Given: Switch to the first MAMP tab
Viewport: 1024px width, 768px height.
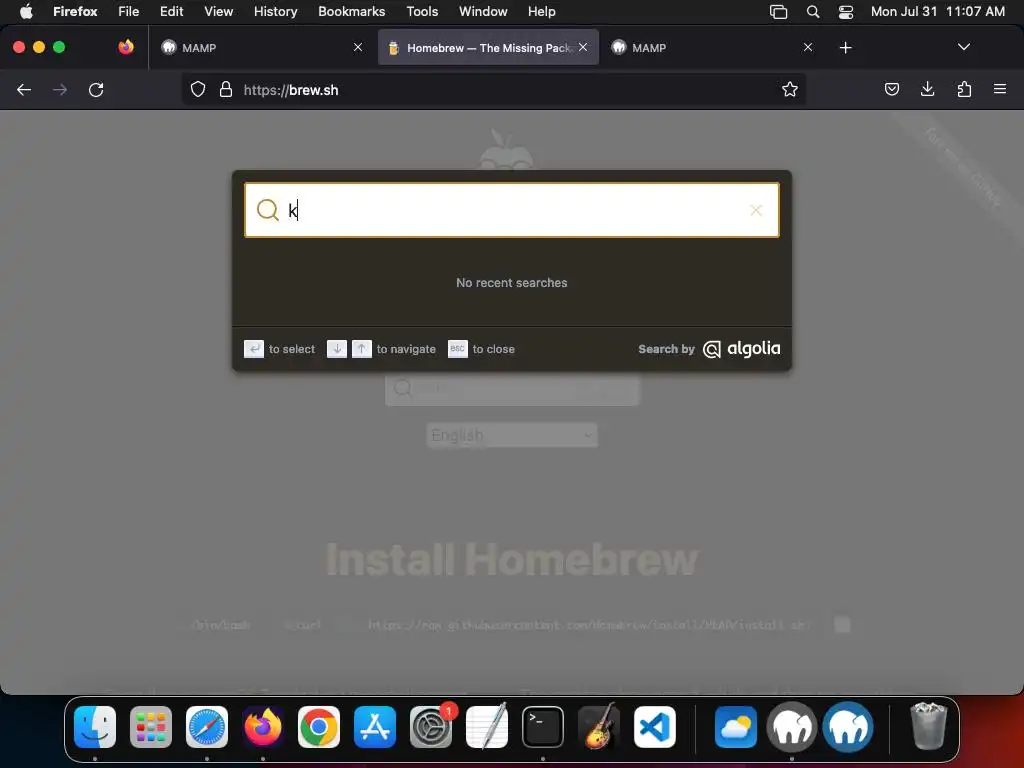Looking at the screenshot, I should 263,48.
